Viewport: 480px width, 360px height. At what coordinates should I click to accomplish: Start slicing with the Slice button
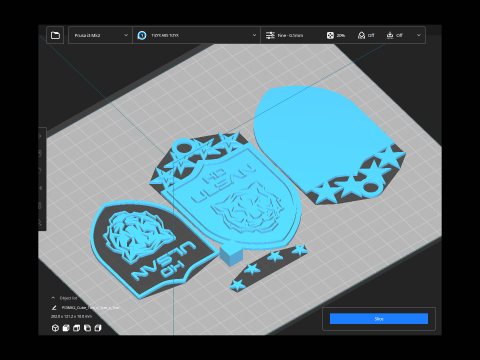379,319
